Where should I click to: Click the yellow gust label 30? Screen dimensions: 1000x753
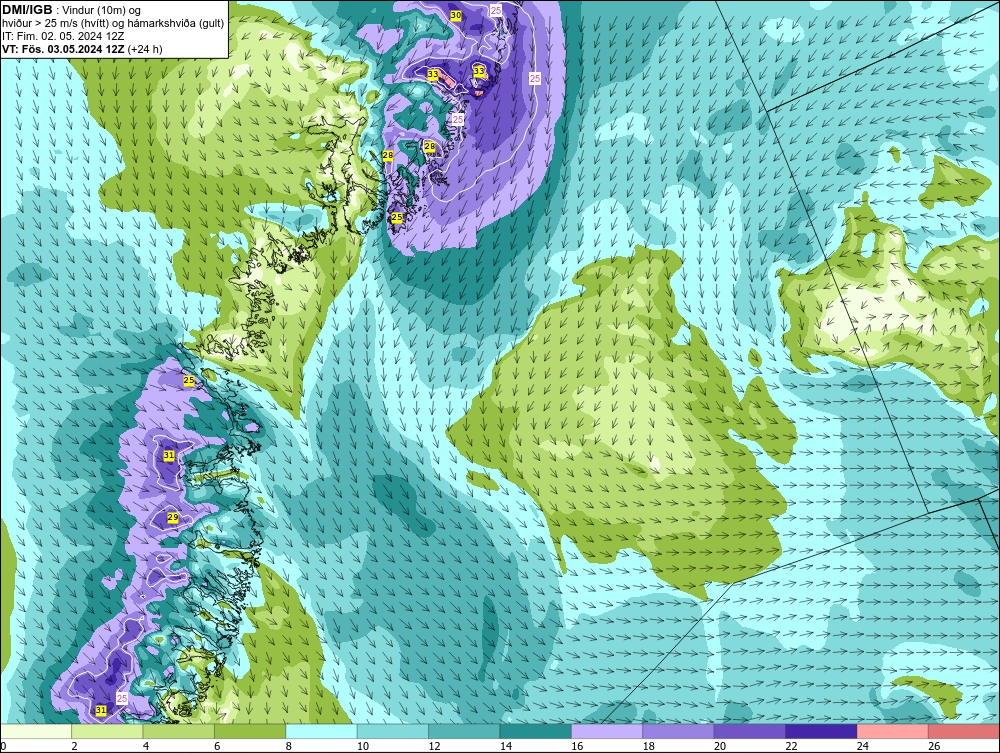point(456,15)
